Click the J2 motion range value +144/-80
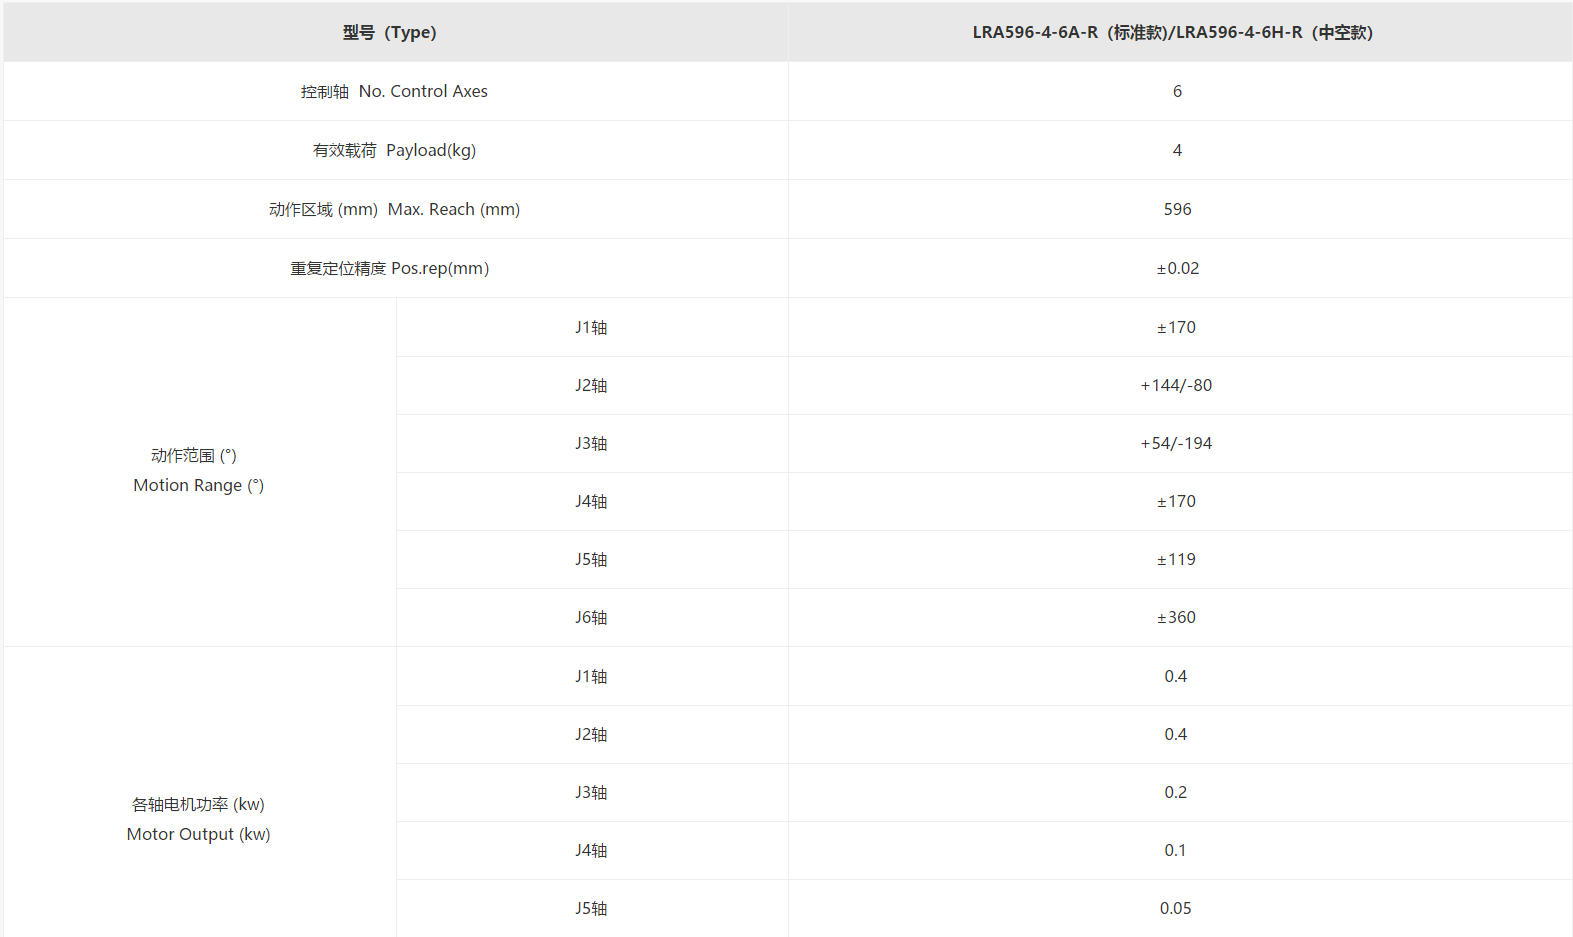1573x937 pixels. pyautogui.click(x=1177, y=385)
